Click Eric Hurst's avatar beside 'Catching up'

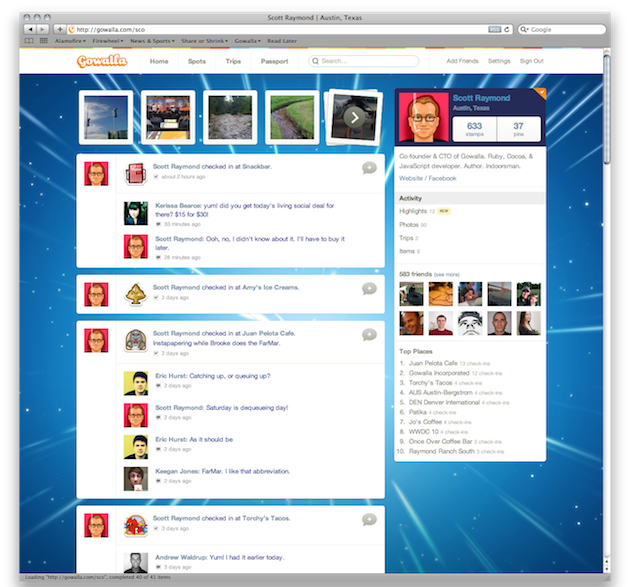coord(136,383)
